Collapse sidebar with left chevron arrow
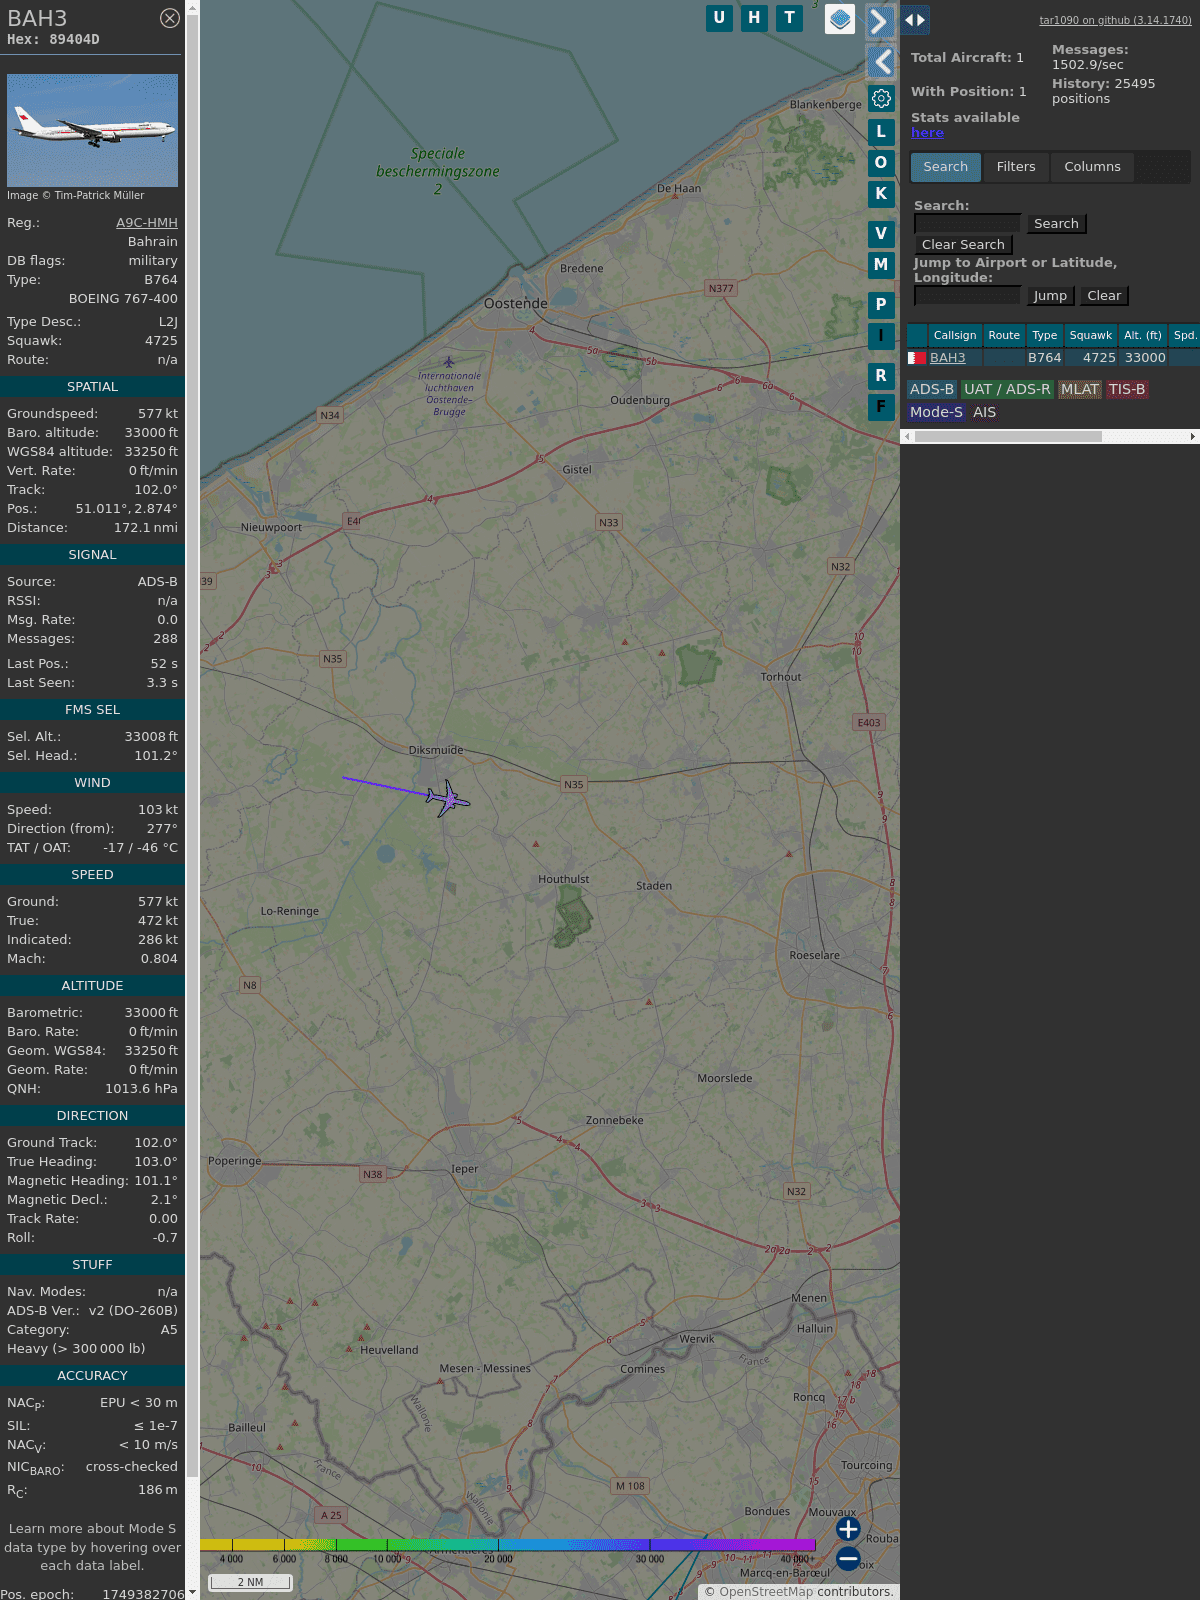 (880, 62)
